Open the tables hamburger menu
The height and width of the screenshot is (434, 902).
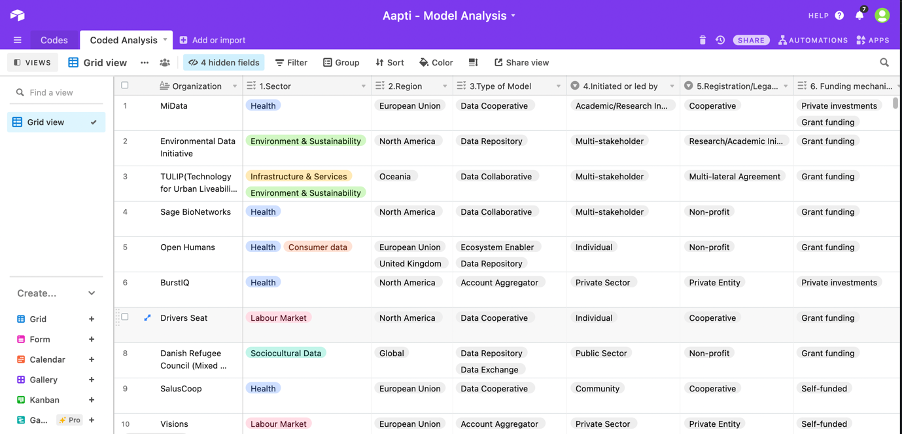tap(17, 40)
